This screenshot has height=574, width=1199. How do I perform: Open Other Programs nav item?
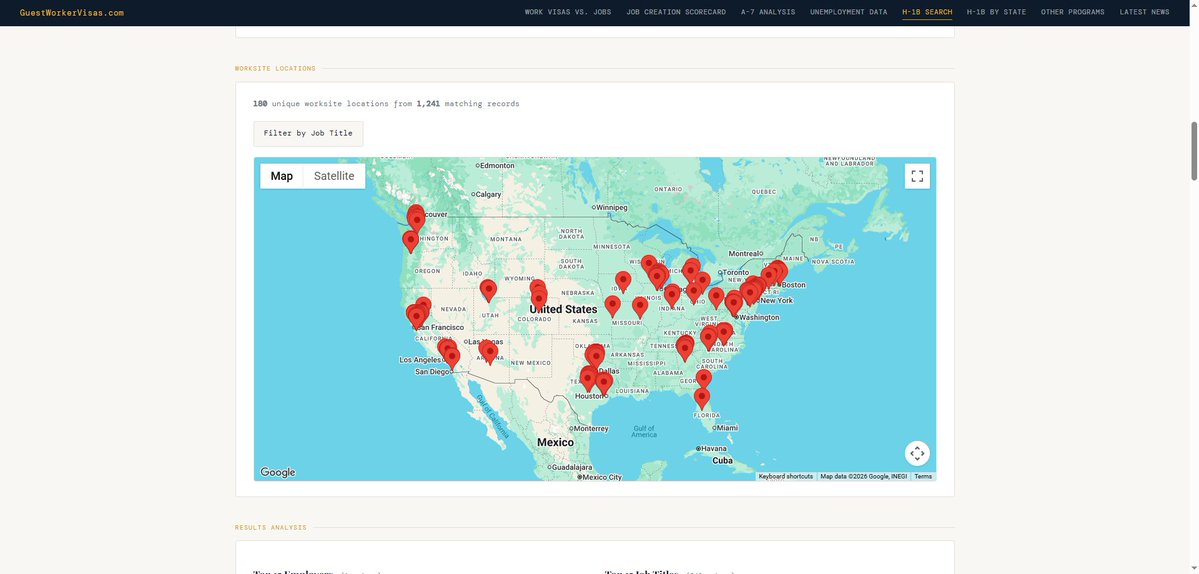[x=1072, y=12]
